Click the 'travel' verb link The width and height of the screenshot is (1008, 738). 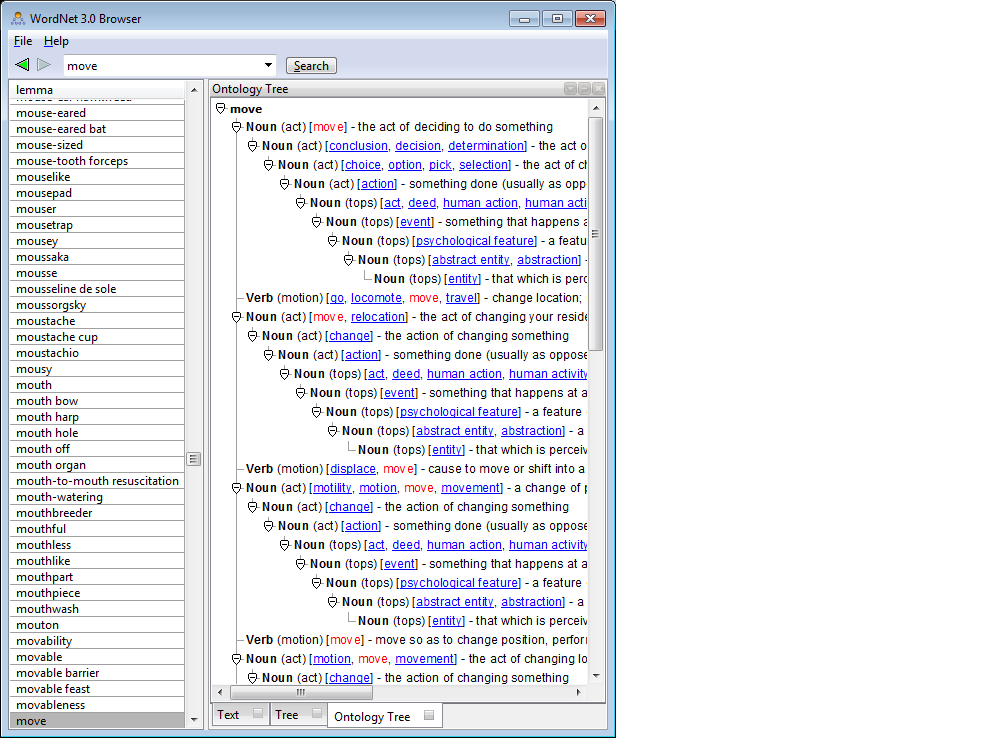pyautogui.click(x=461, y=298)
